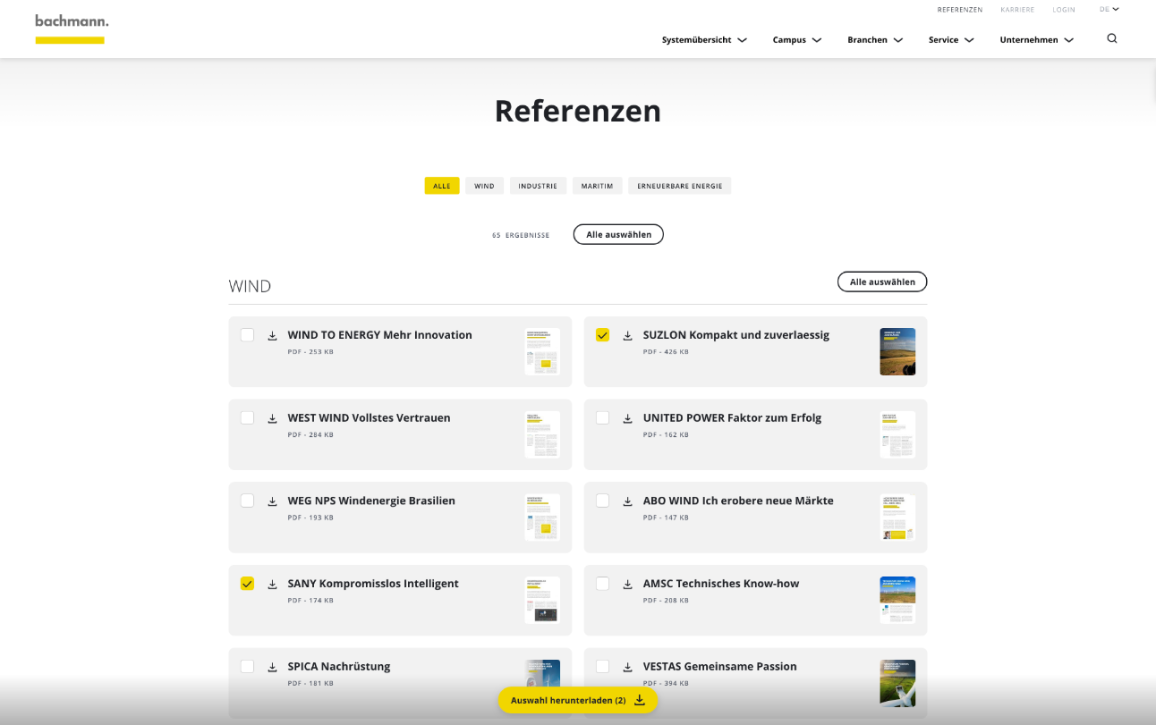Download AMSC Technisches Know-how PDF
1156x725 pixels.
(626, 583)
